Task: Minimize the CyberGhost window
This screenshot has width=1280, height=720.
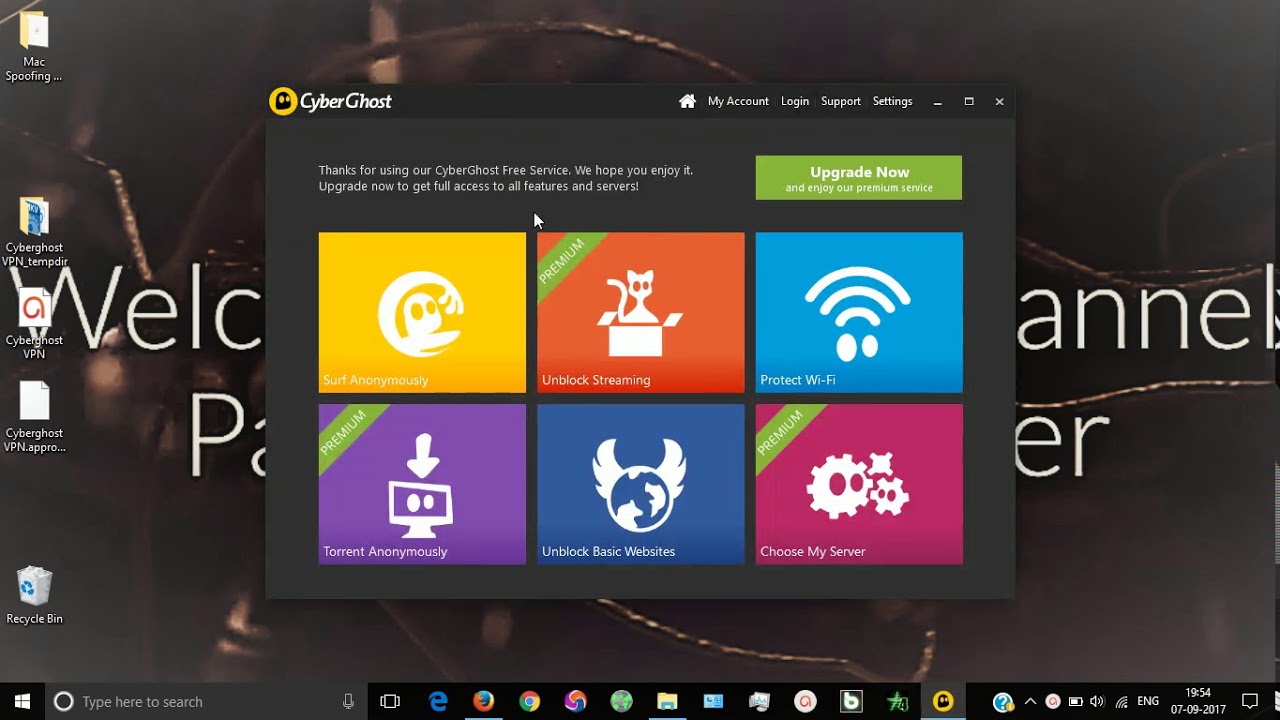Action: pos(937,101)
